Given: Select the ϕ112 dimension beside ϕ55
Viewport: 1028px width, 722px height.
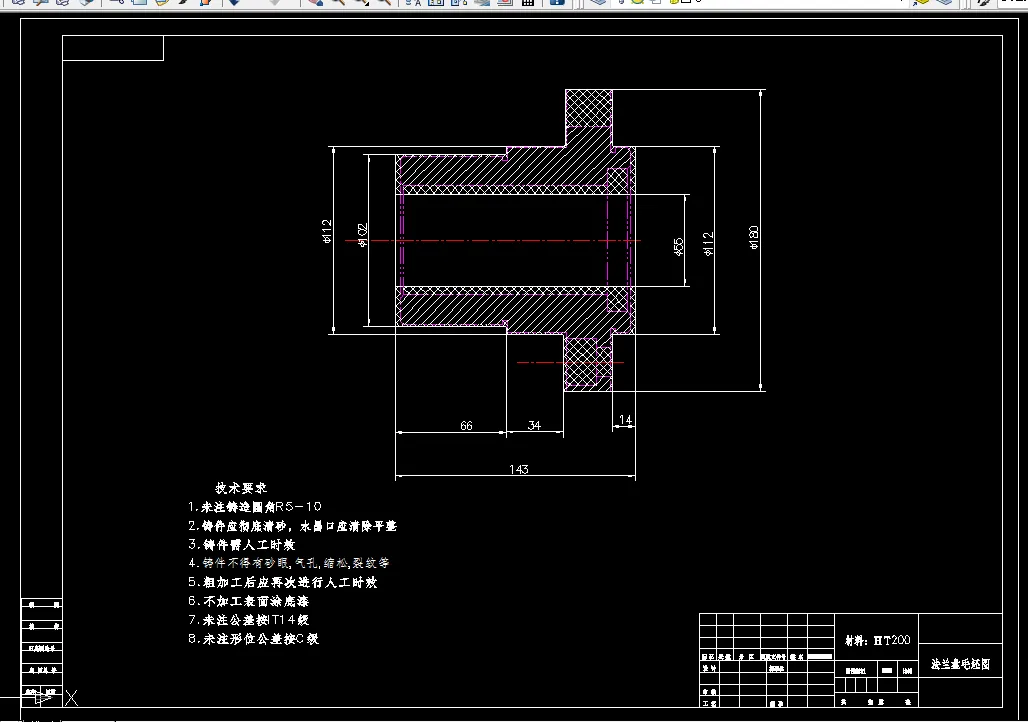Looking at the screenshot, I should [x=708, y=243].
